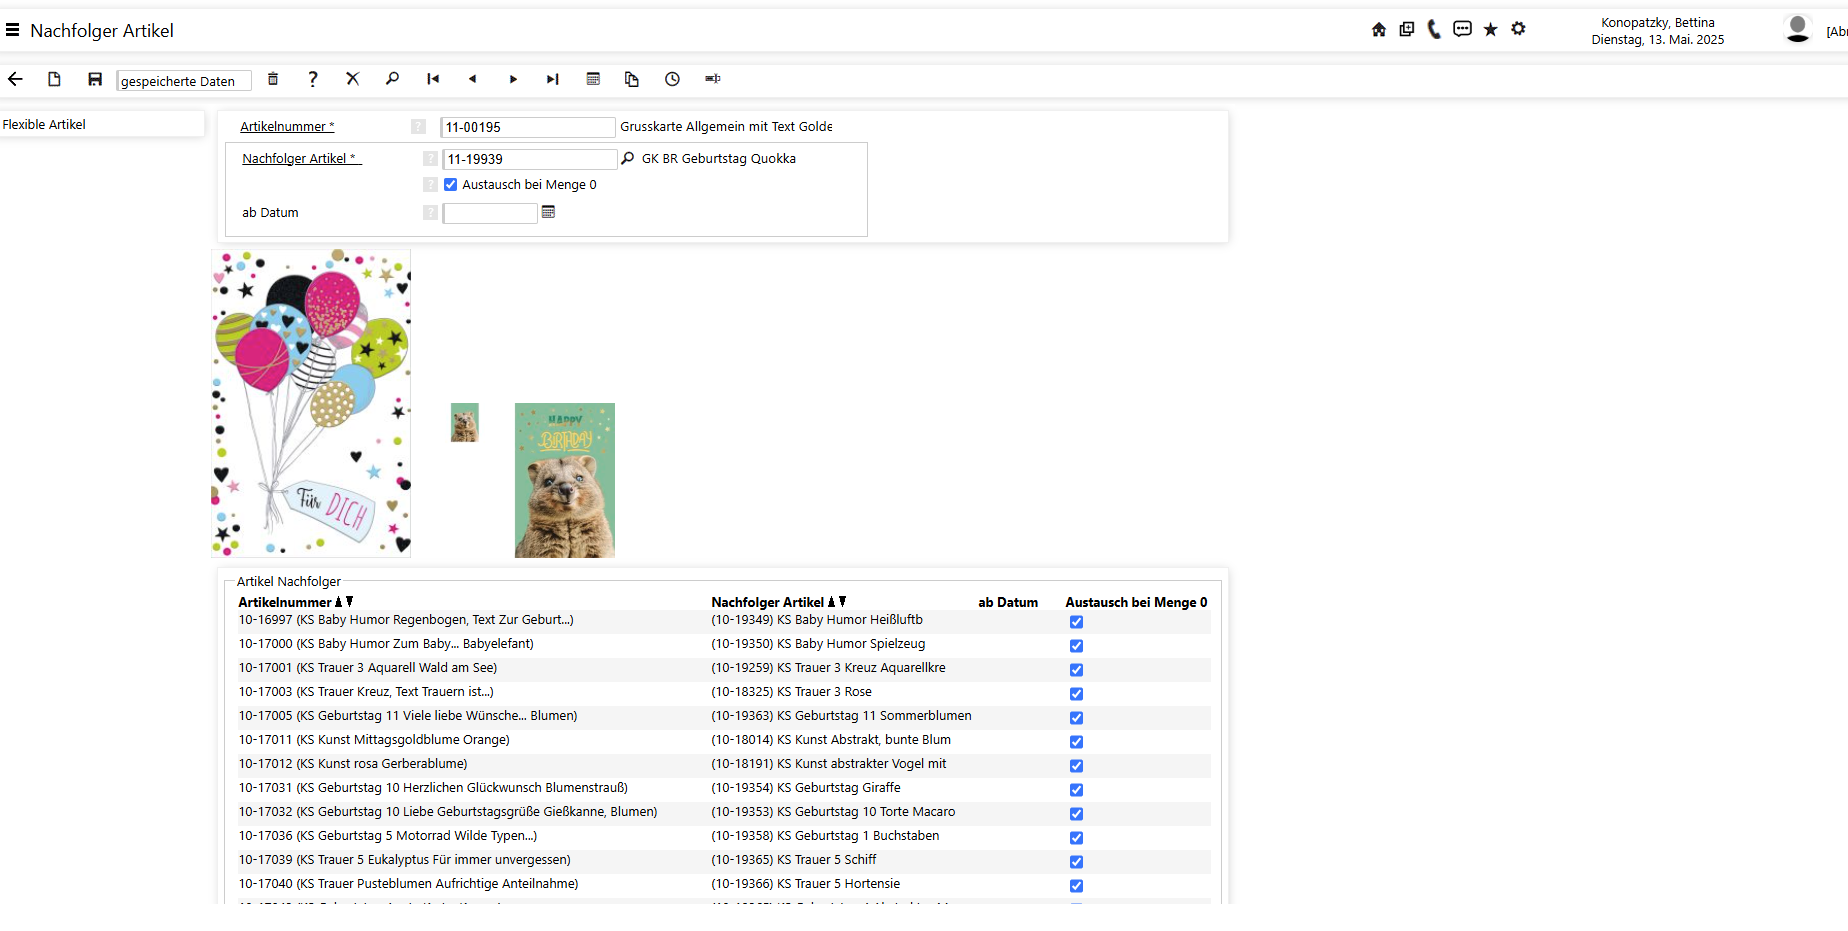Image resolution: width=1848 pixels, height=931 pixels.
Task: Jump to first record with skip-back arrow
Action: point(433,79)
